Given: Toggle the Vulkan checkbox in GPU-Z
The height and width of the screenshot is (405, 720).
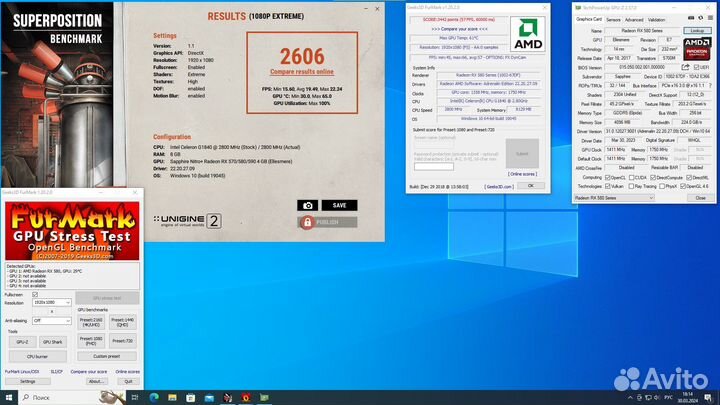Looking at the screenshot, I should point(608,186).
